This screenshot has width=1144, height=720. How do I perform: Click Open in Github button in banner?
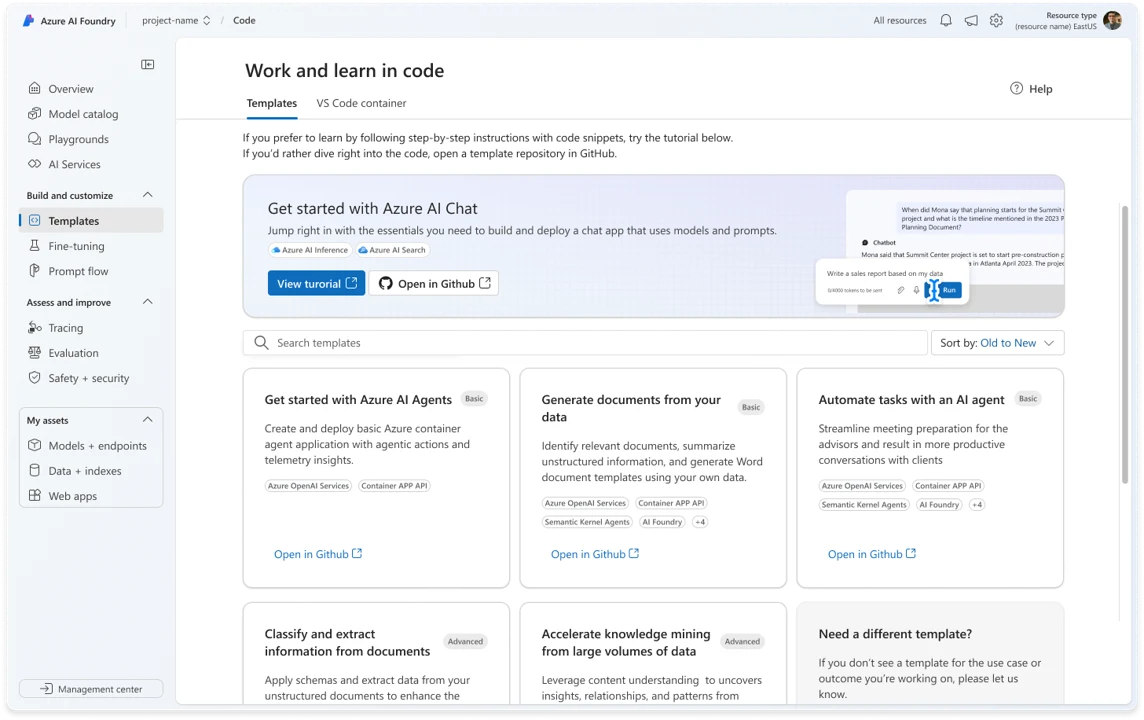pyautogui.click(x=433, y=283)
